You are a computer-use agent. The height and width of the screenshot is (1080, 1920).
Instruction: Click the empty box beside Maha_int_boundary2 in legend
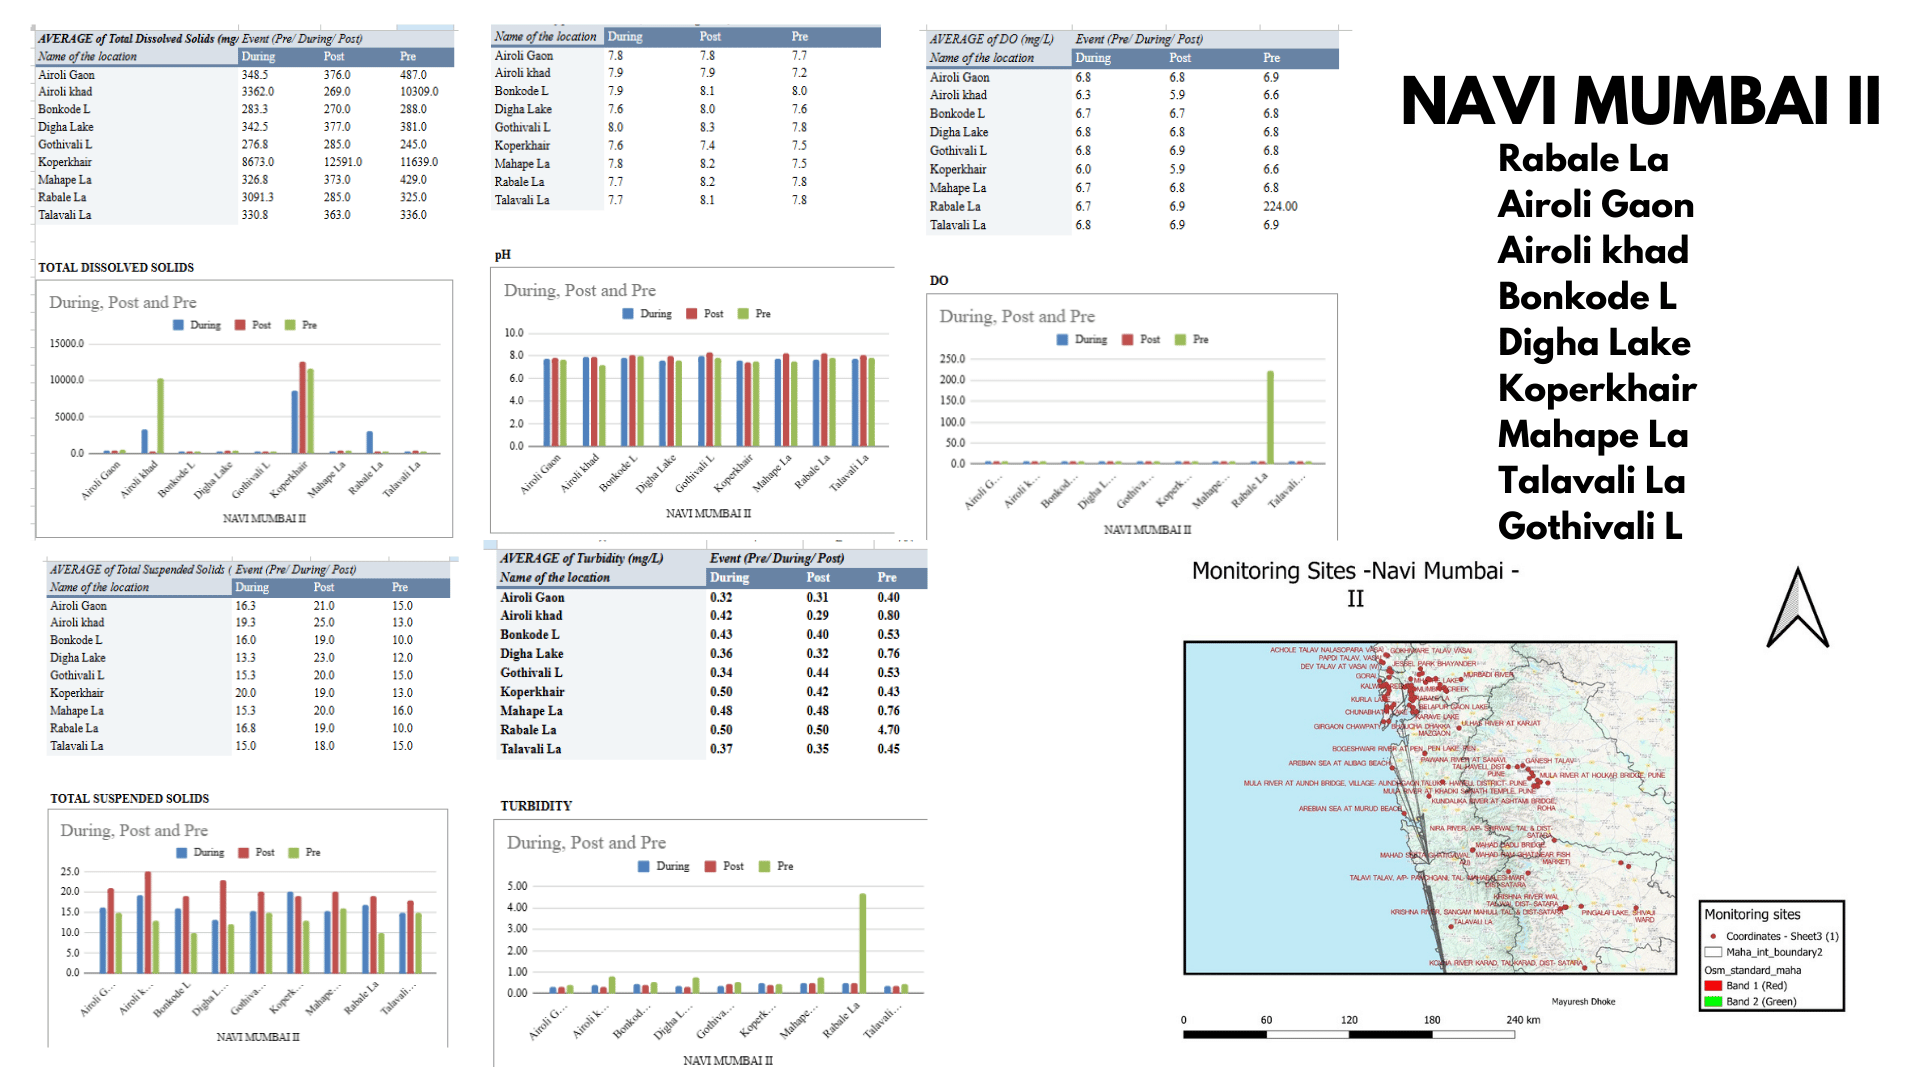click(x=1713, y=952)
